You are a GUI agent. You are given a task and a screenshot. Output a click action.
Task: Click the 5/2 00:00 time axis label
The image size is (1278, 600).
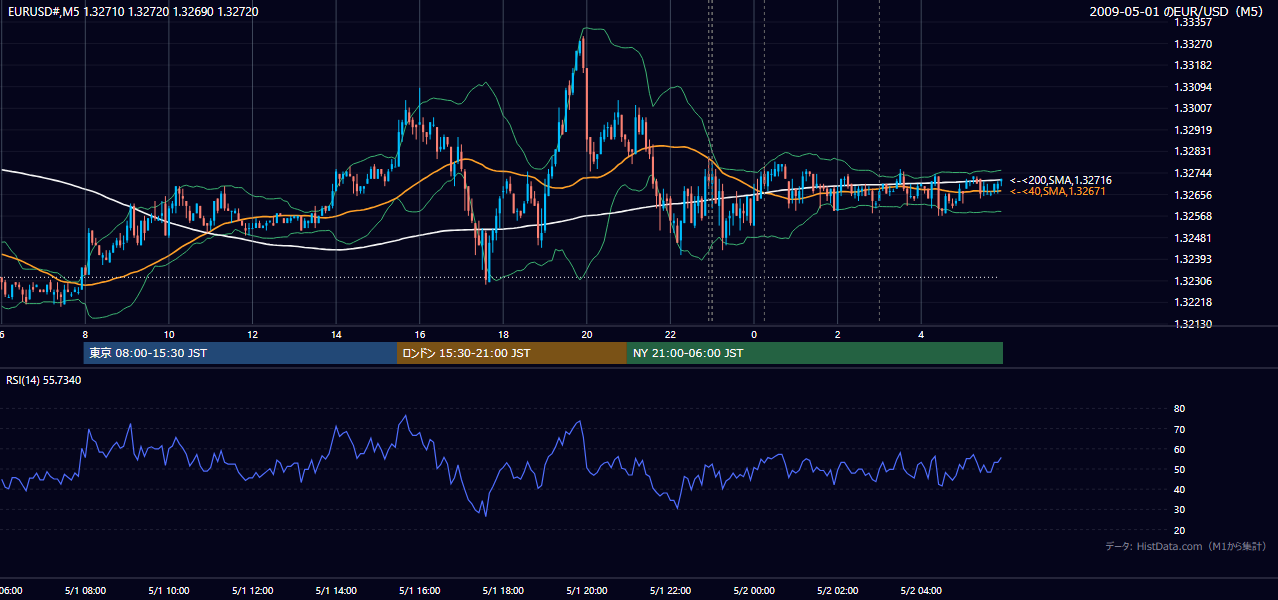[754, 591]
